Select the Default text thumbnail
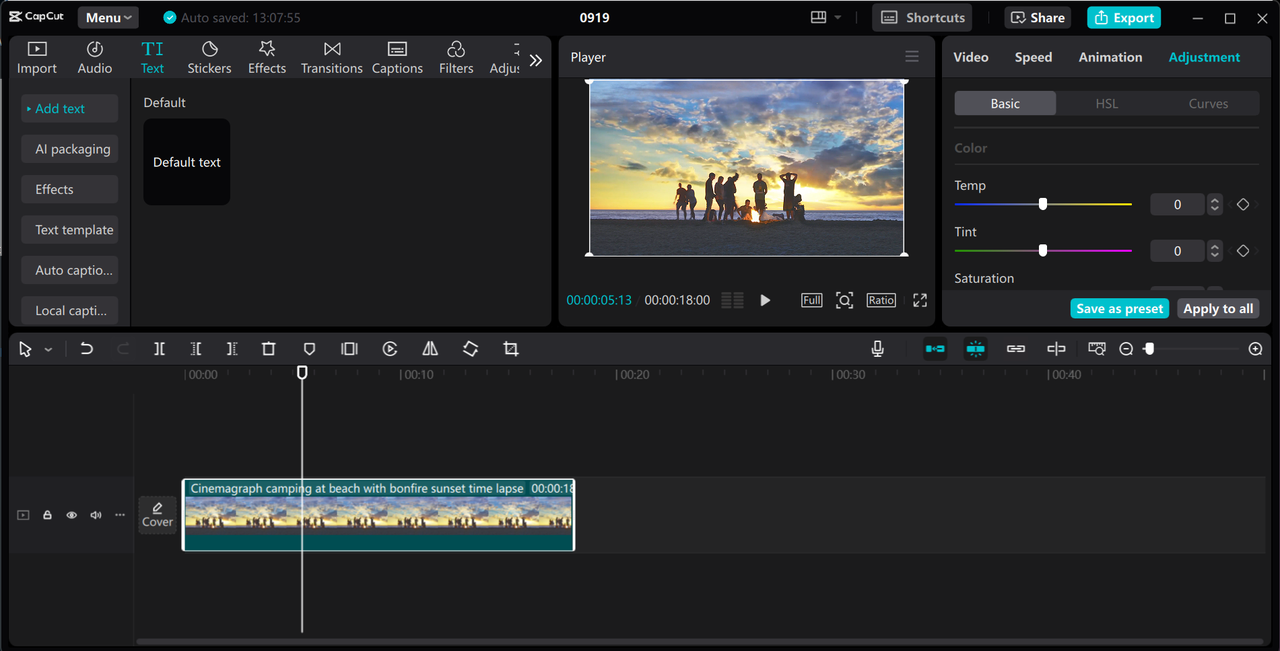1280x651 pixels. [187, 162]
